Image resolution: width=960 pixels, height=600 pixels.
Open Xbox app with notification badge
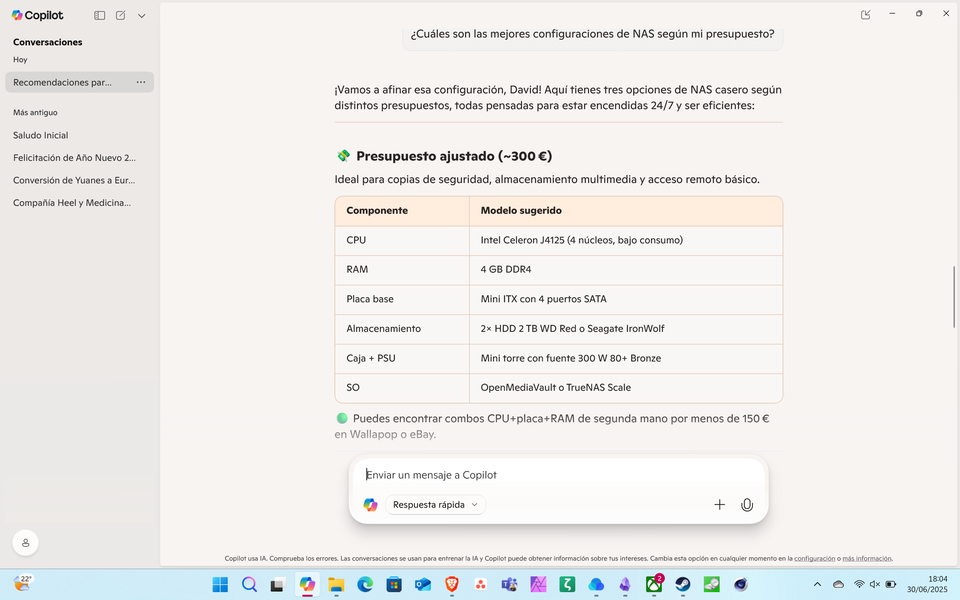point(654,584)
